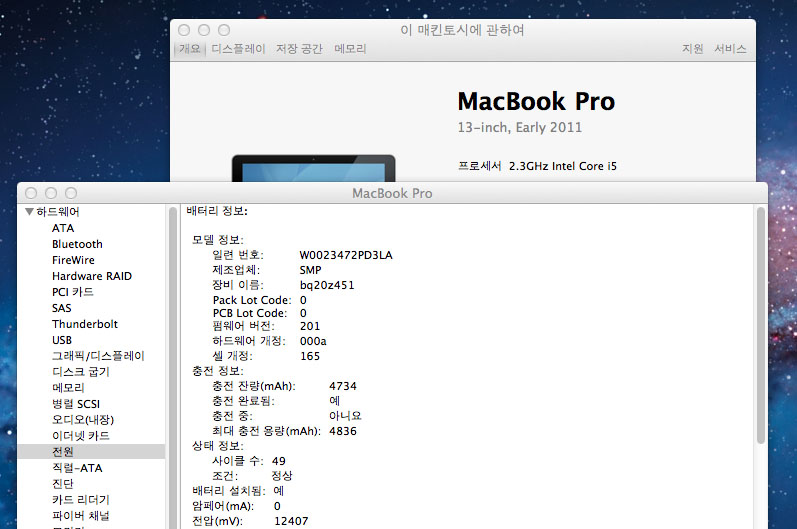Select 그래픽/디스플레이 in the sidebar
The height and width of the screenshot is (529, 797).
pos(98,356)
